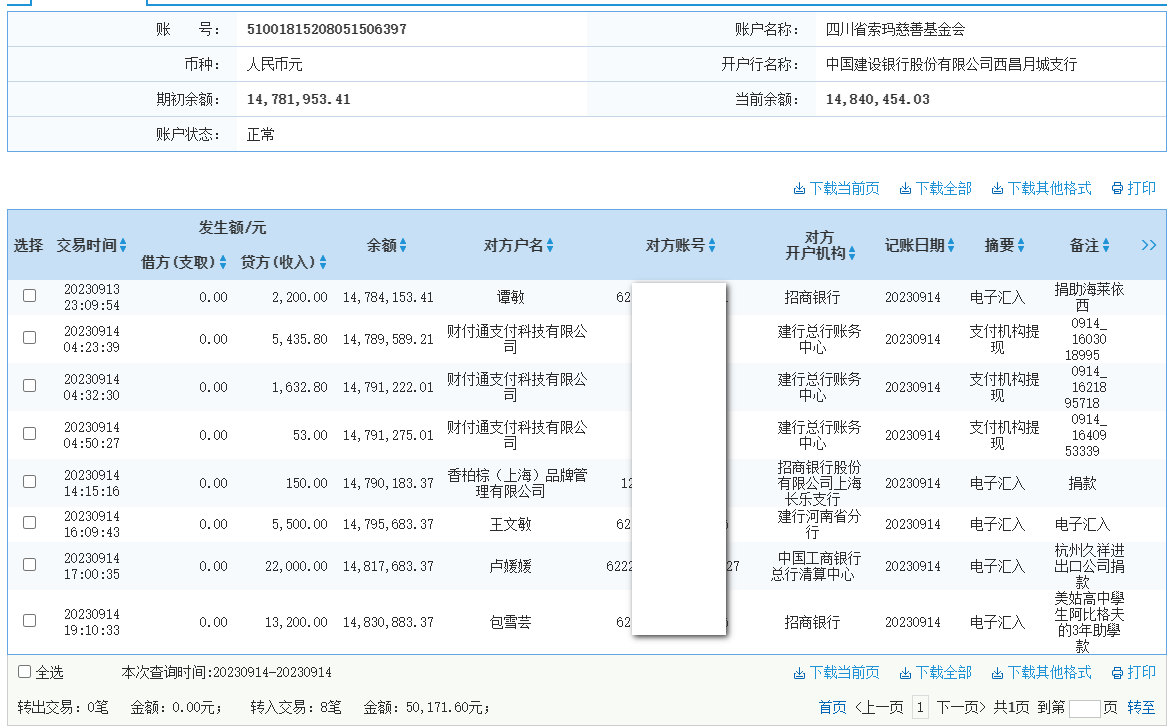
Task: Click account number 51001815208051506397
Action: click(x=327, y=29)
